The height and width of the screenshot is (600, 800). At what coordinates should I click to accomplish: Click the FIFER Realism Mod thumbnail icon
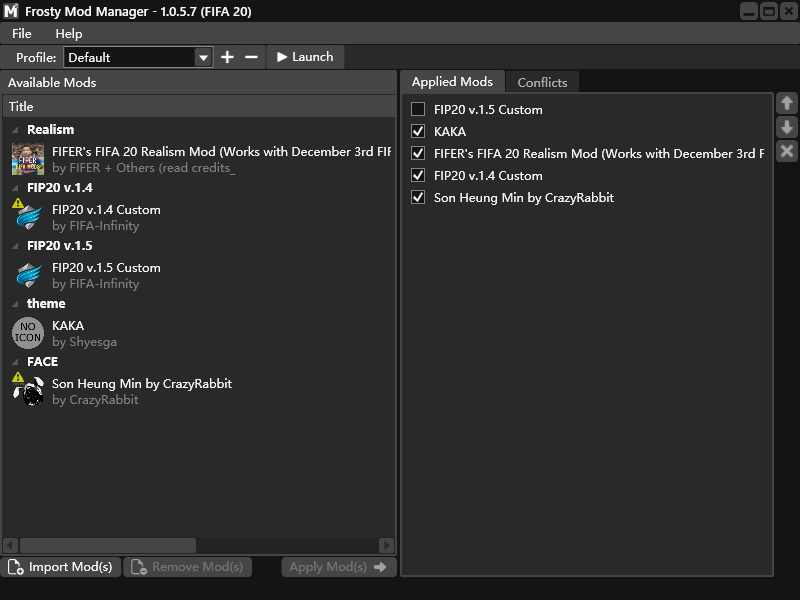point(28,160)
